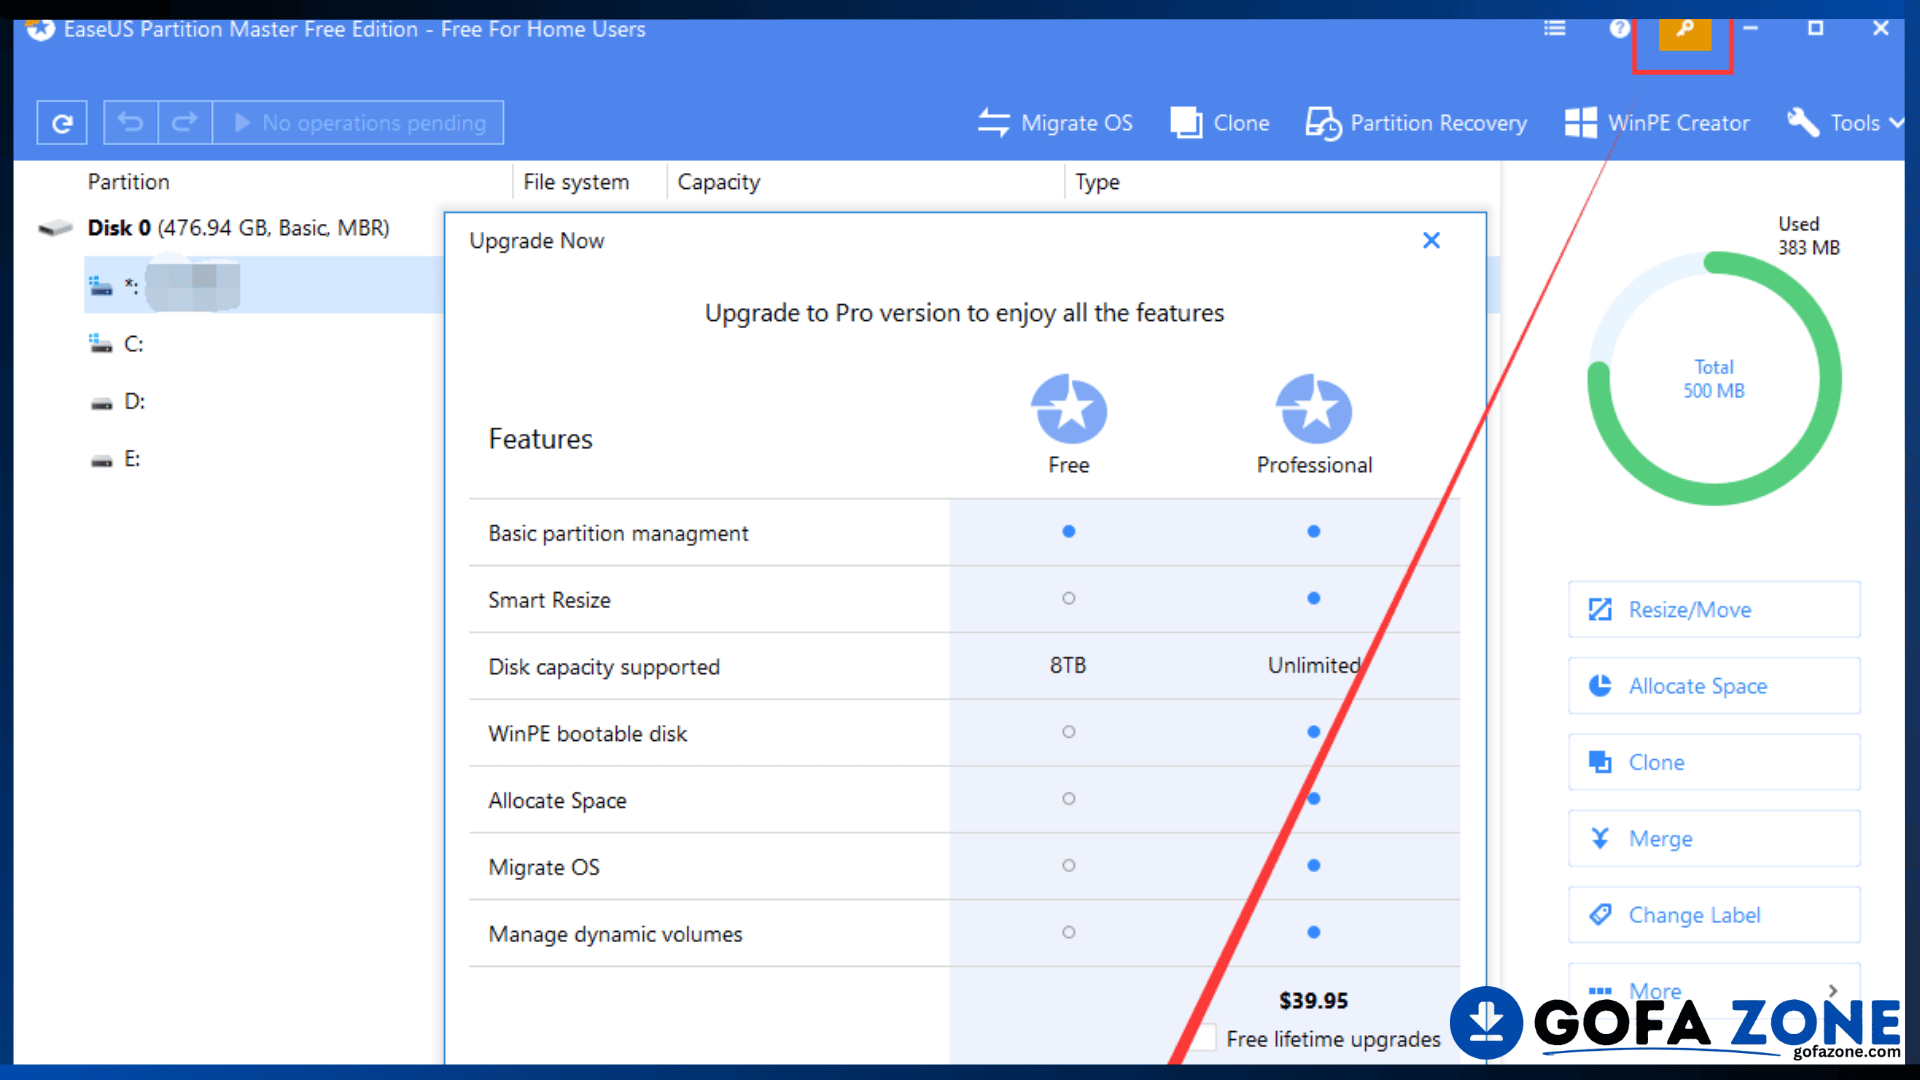Select Disk 0 in partition list
Viewport: 1920px width, 1080px height.
238,228
